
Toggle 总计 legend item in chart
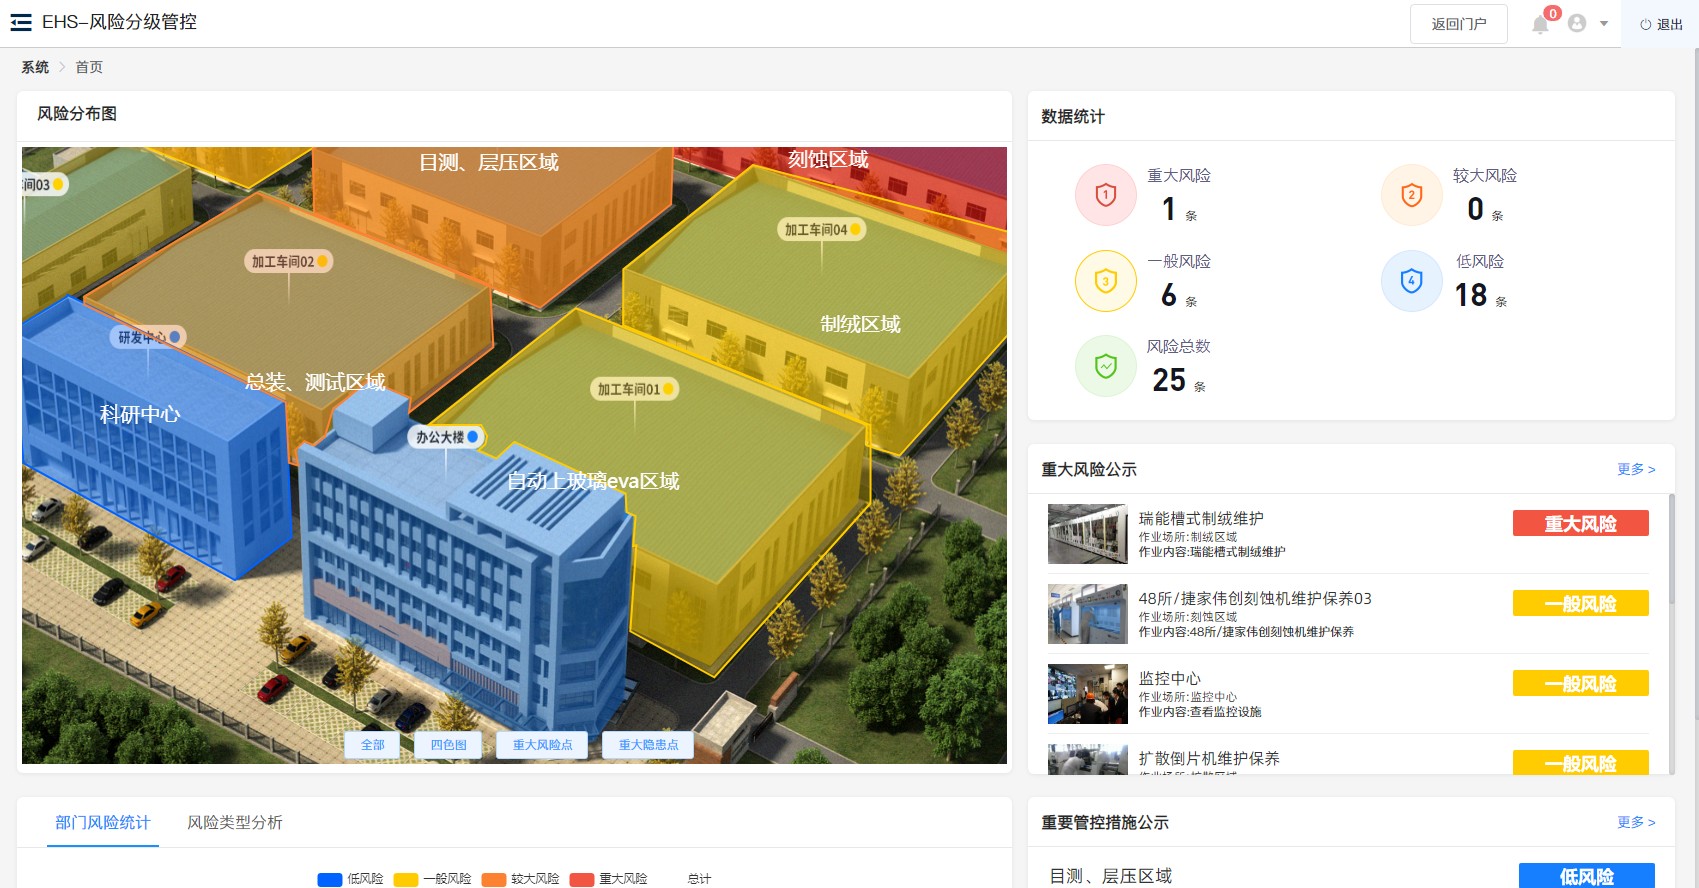point(699,879)
